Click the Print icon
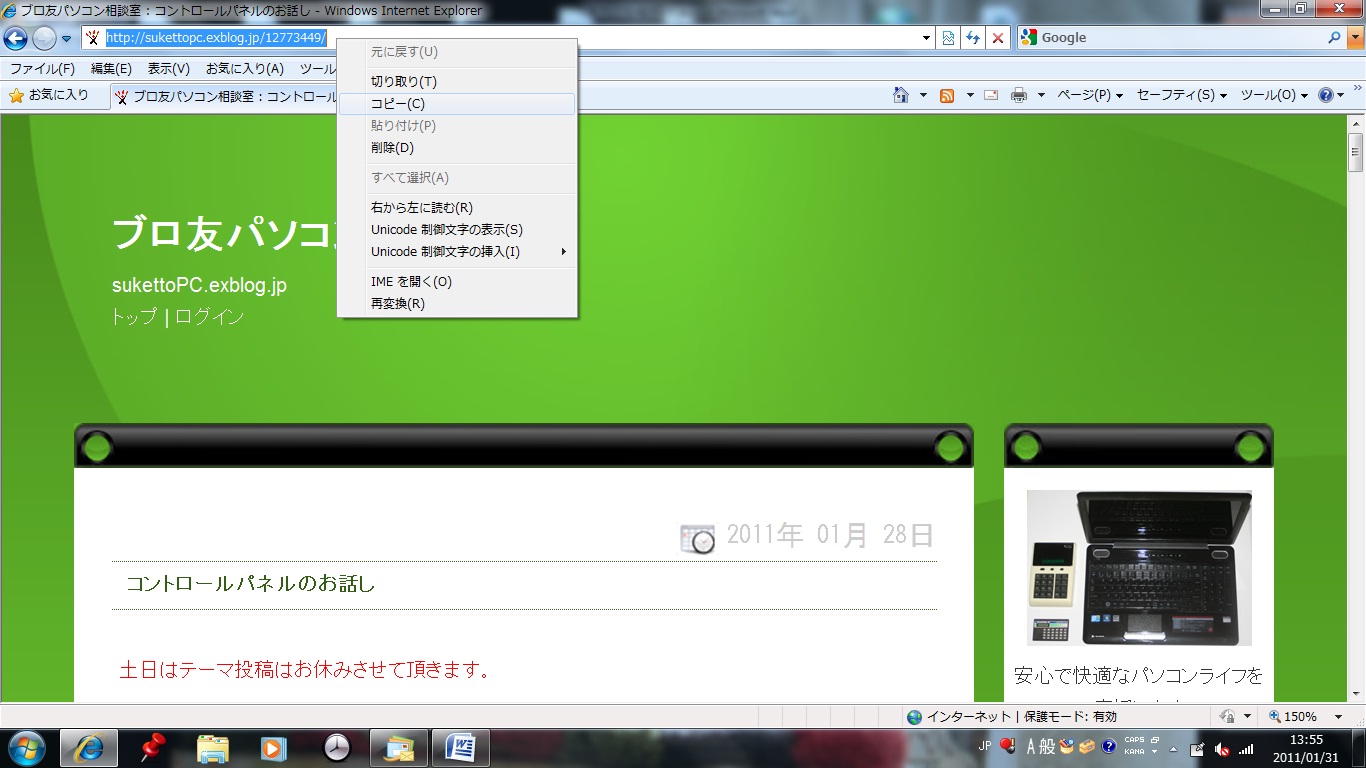Viewport: 1366px width, 768px height. pyautogui.click(x=1019, y=96)
